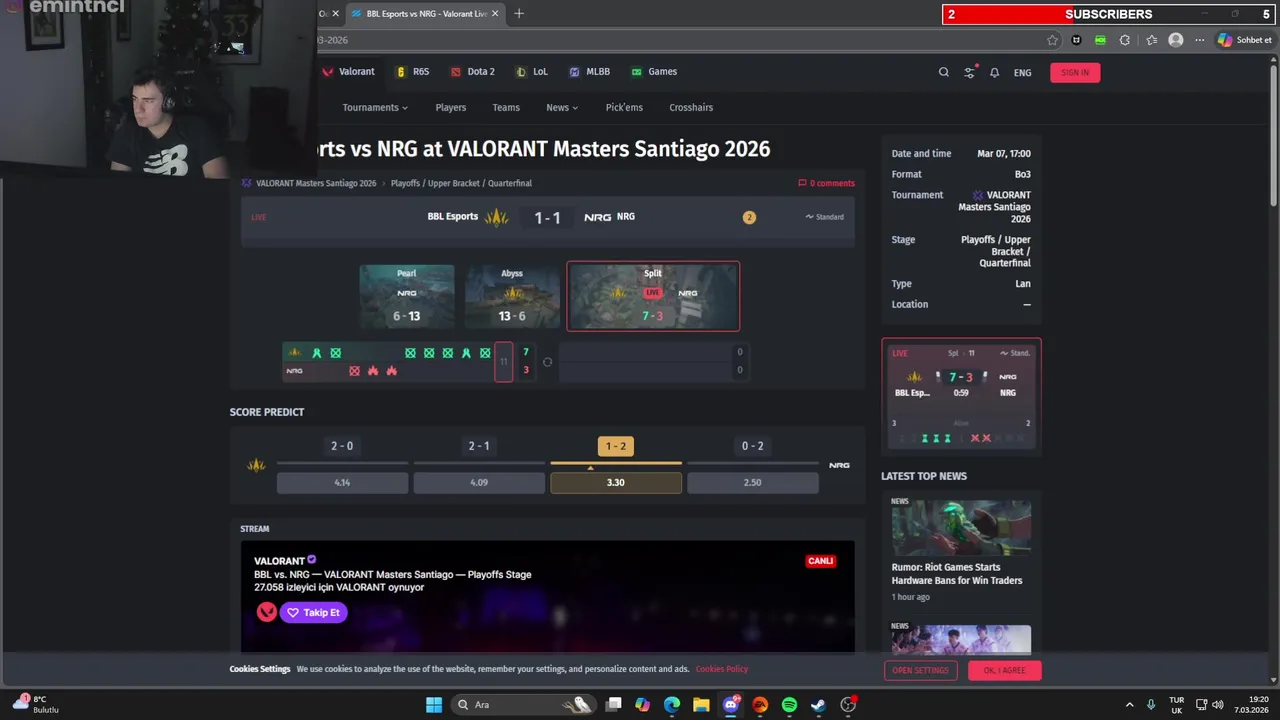Open the browser profile avatar
Viewport: 1280px width, 720px height.
(1176, 40)
